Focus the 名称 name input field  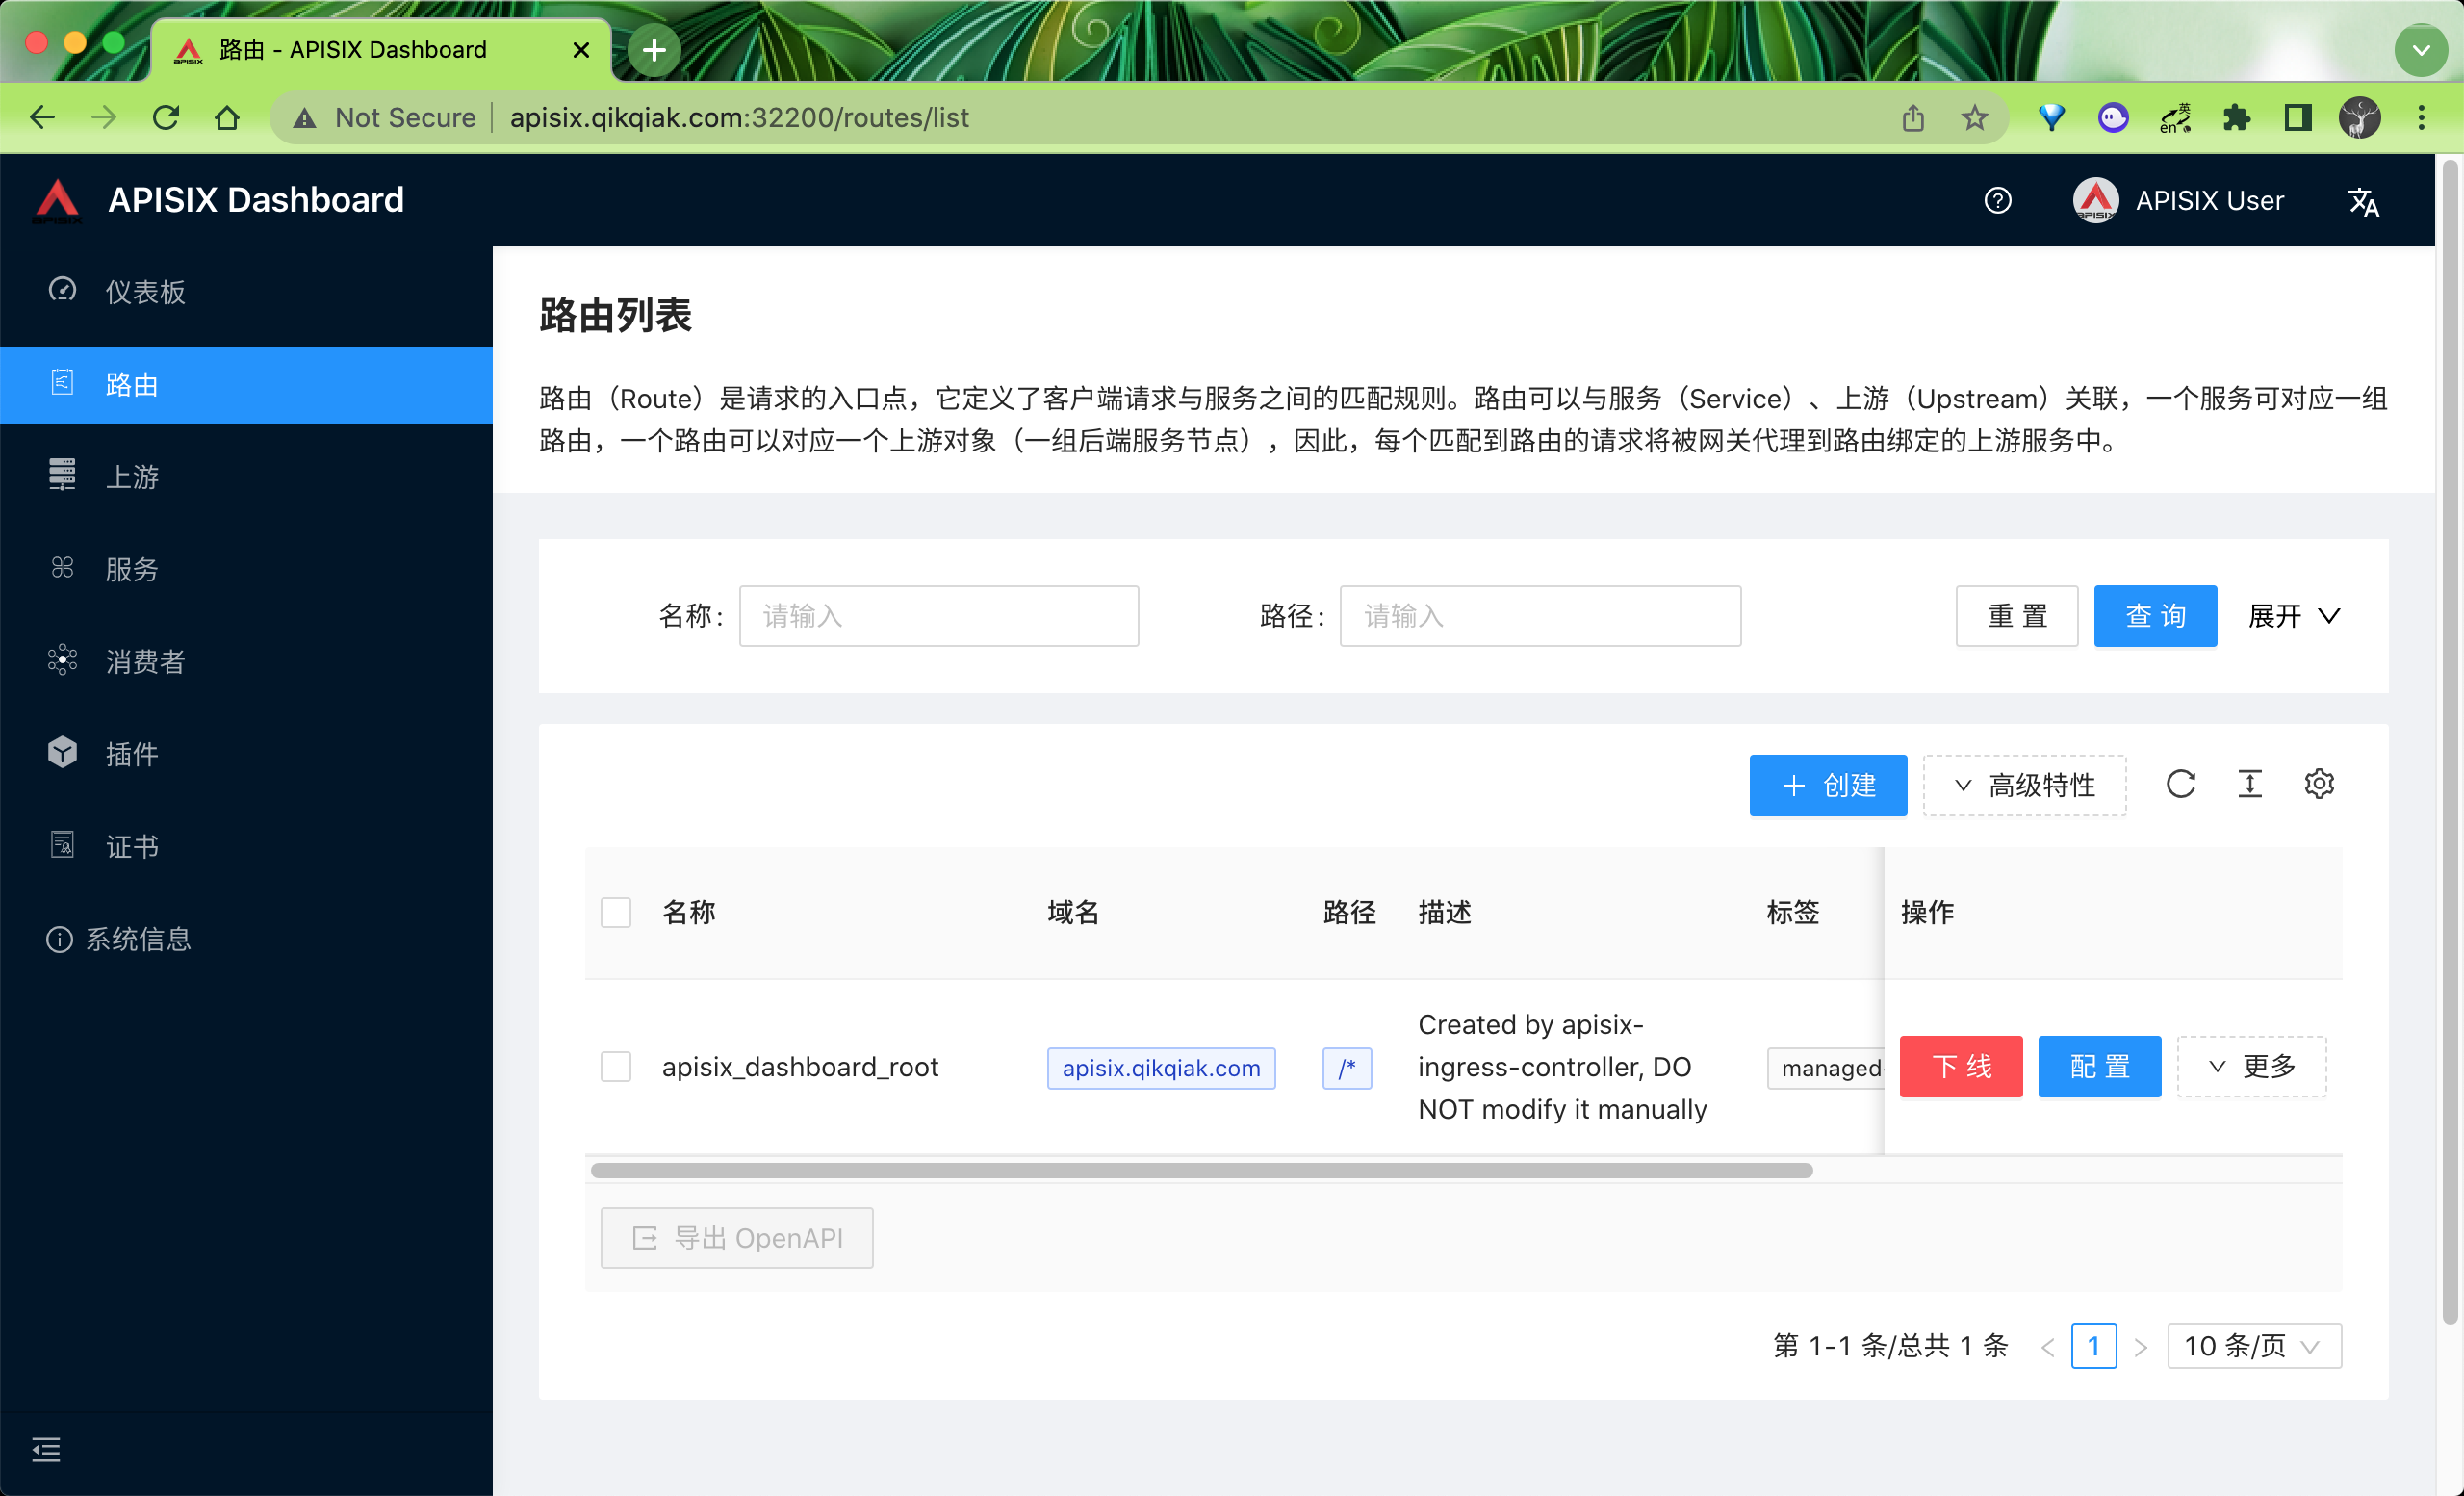(939, 616)
